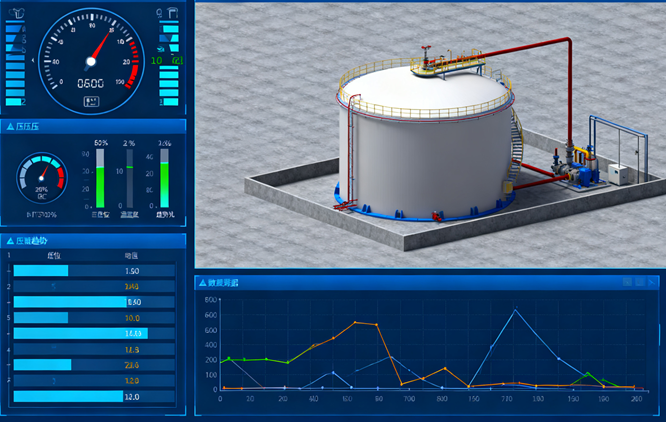This screenshot has height=422, width=666.
Task: Collapse the gauge panel via its header triangle
Action: coord(10,127)
